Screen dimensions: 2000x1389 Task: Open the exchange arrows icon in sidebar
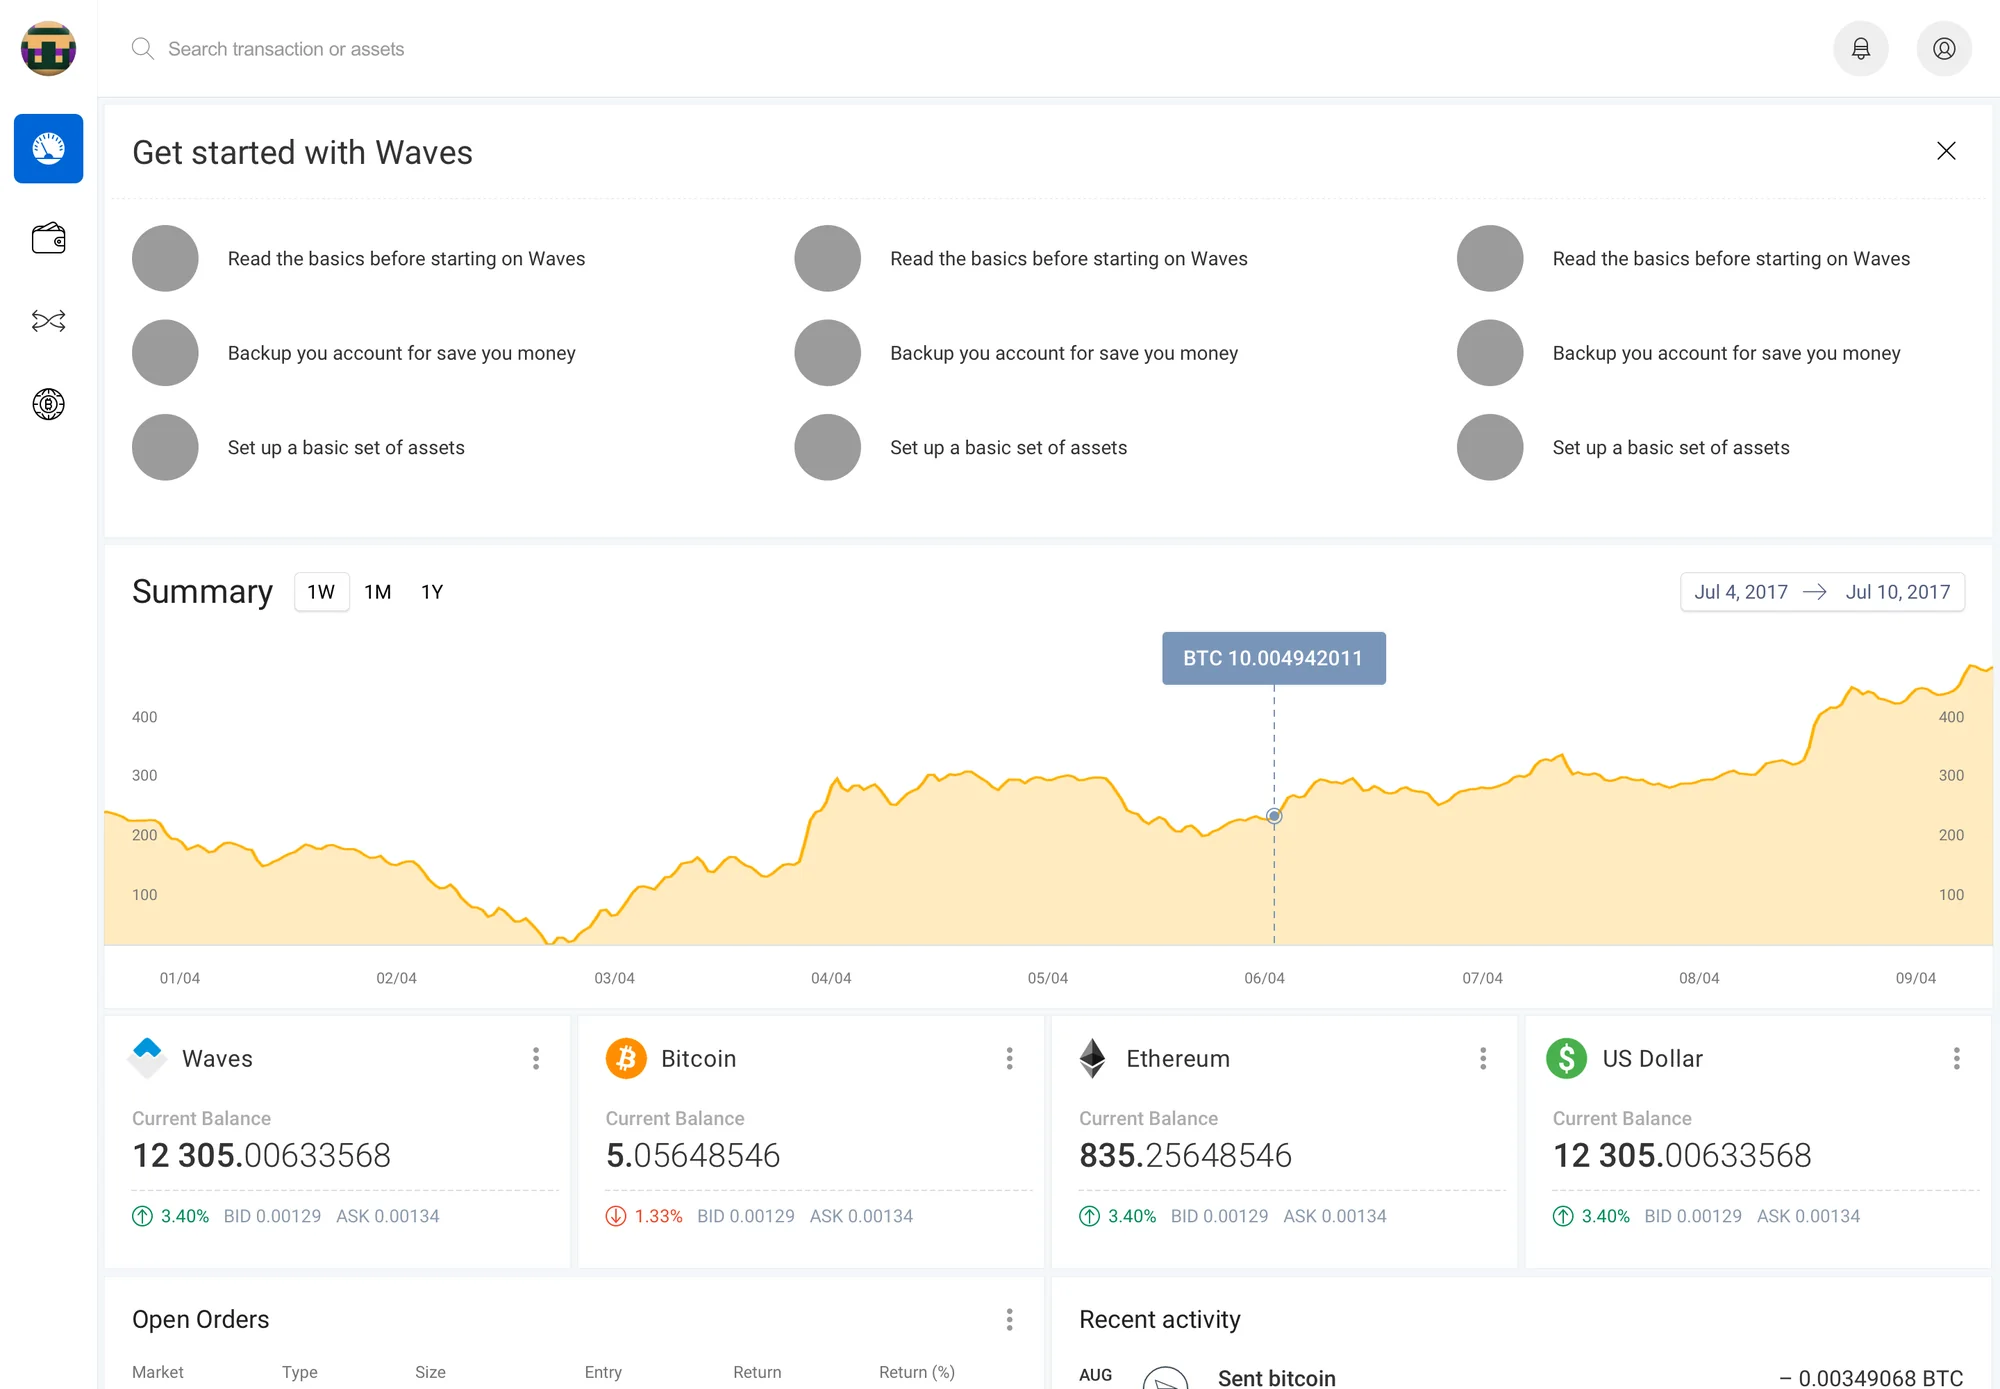point(48,321)
